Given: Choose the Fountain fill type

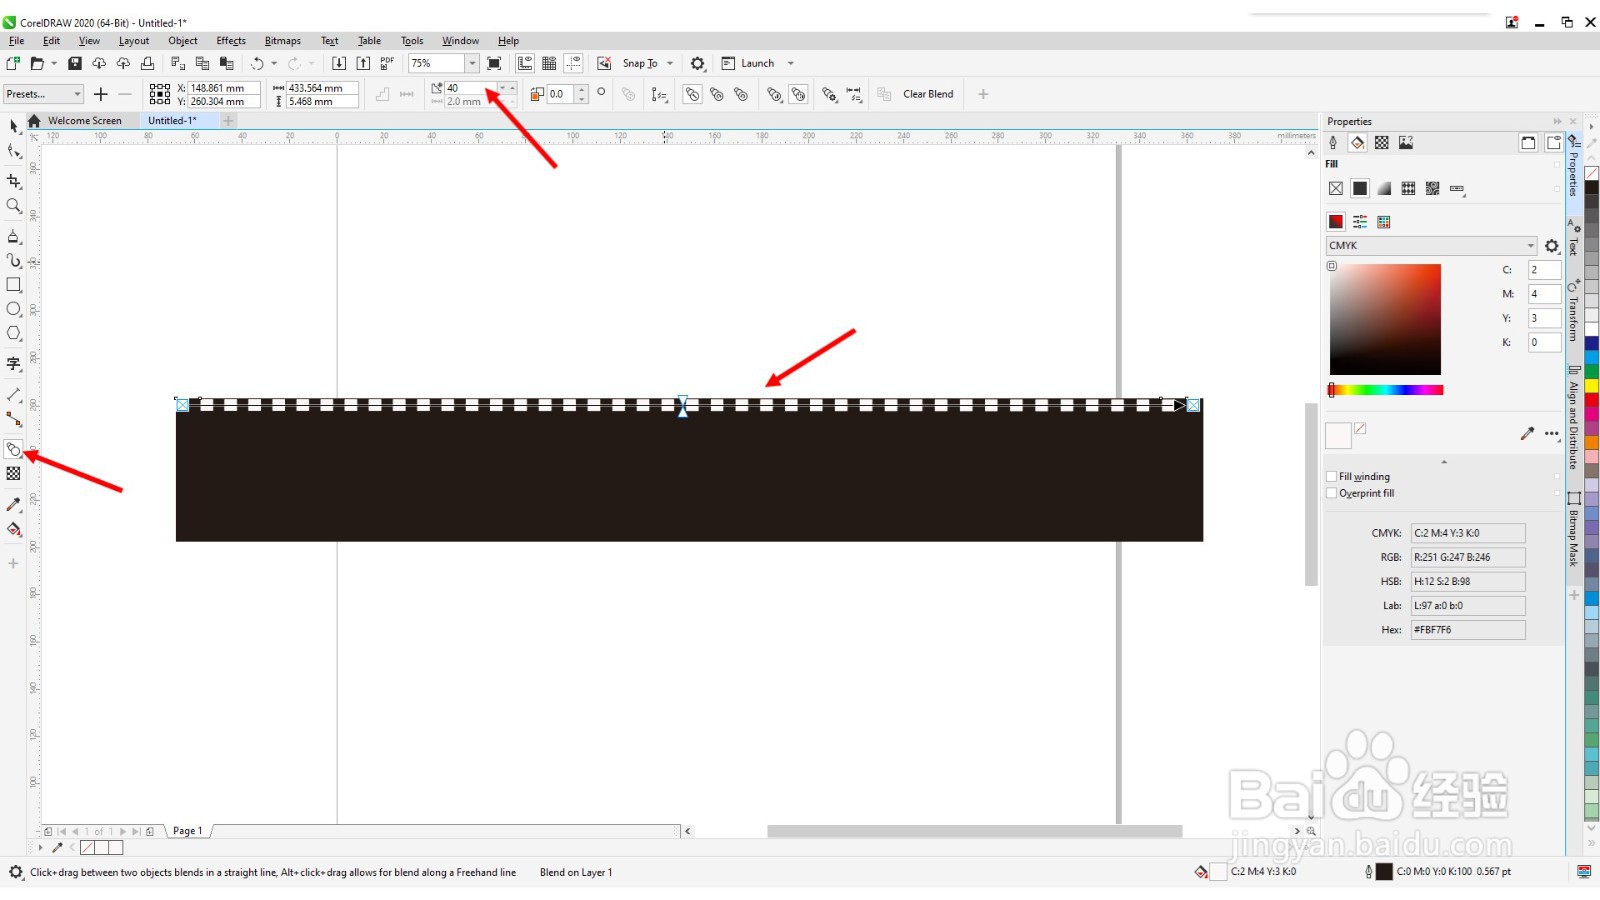Looking at the screenshot, I should tap(1384, 188).
